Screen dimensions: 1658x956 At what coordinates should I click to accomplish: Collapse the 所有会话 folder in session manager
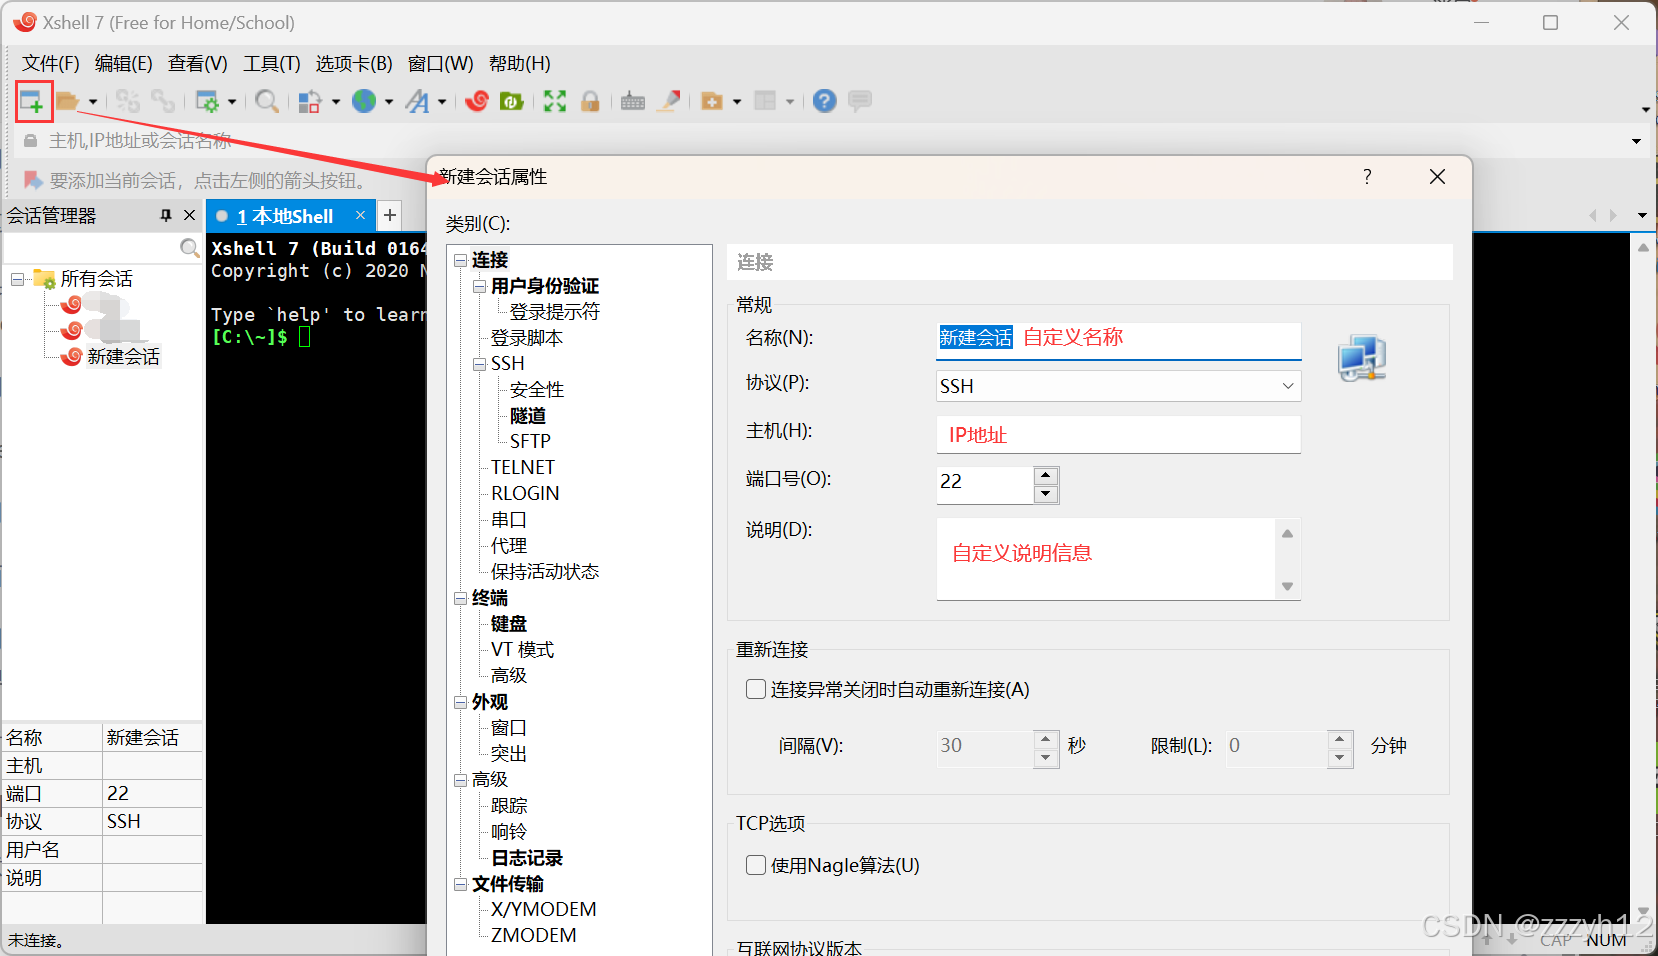18,279
